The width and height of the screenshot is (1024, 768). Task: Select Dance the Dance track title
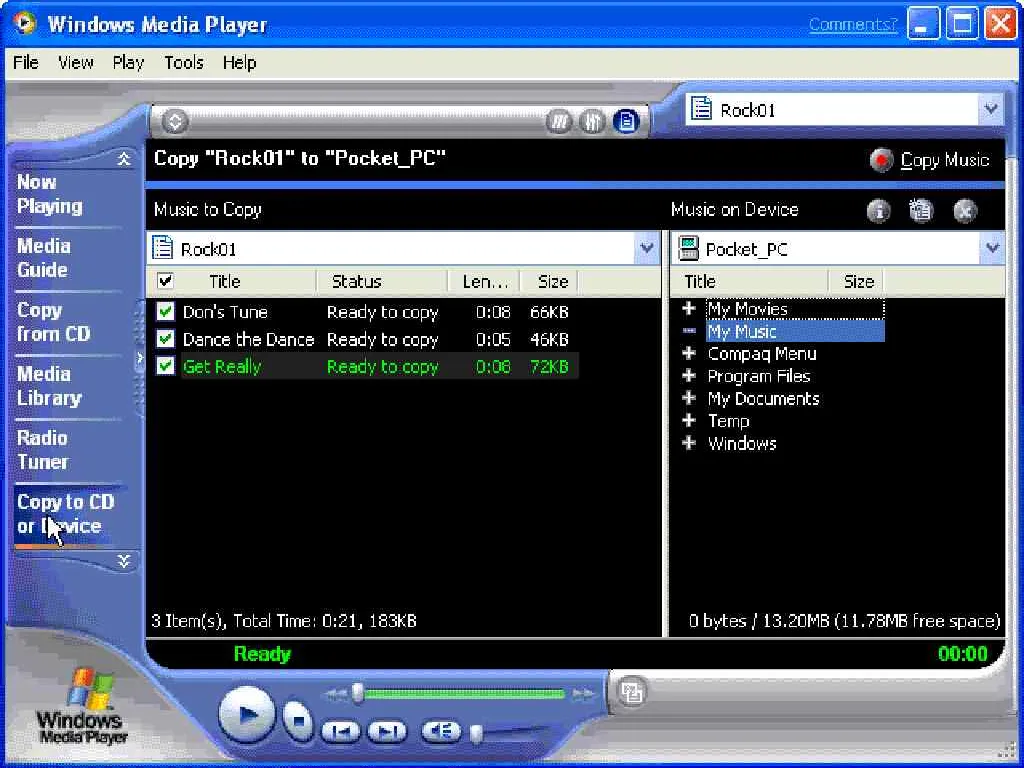click(x=248, y=340)
